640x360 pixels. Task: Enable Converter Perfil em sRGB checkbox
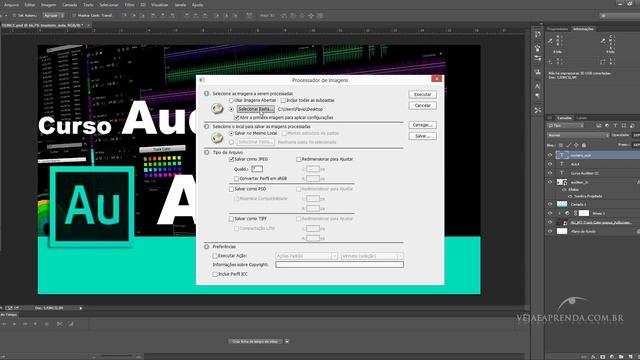point(236,179)
